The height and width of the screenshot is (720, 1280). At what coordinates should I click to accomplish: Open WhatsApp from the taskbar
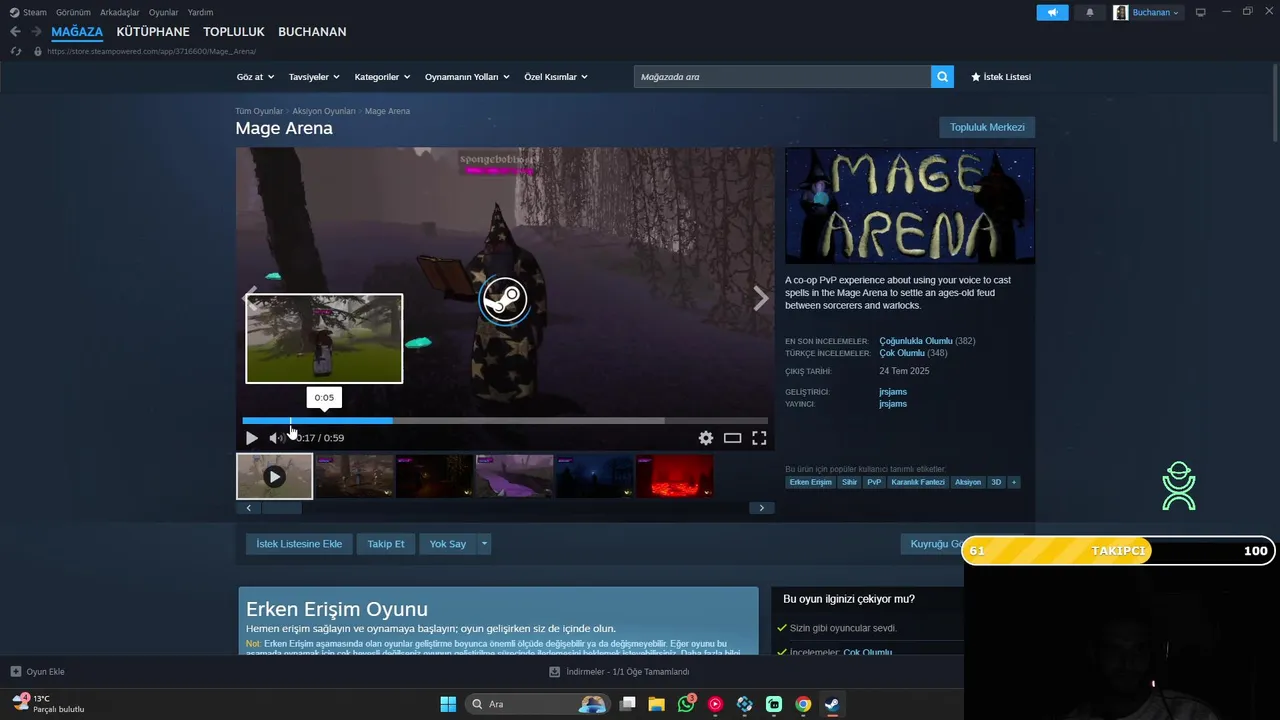coord(686,704)
